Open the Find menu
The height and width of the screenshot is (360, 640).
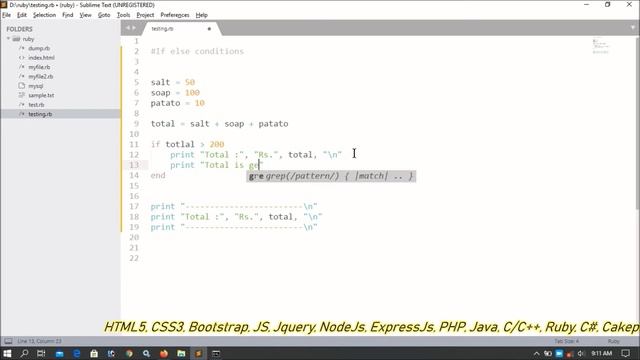[x=68, y=15]
